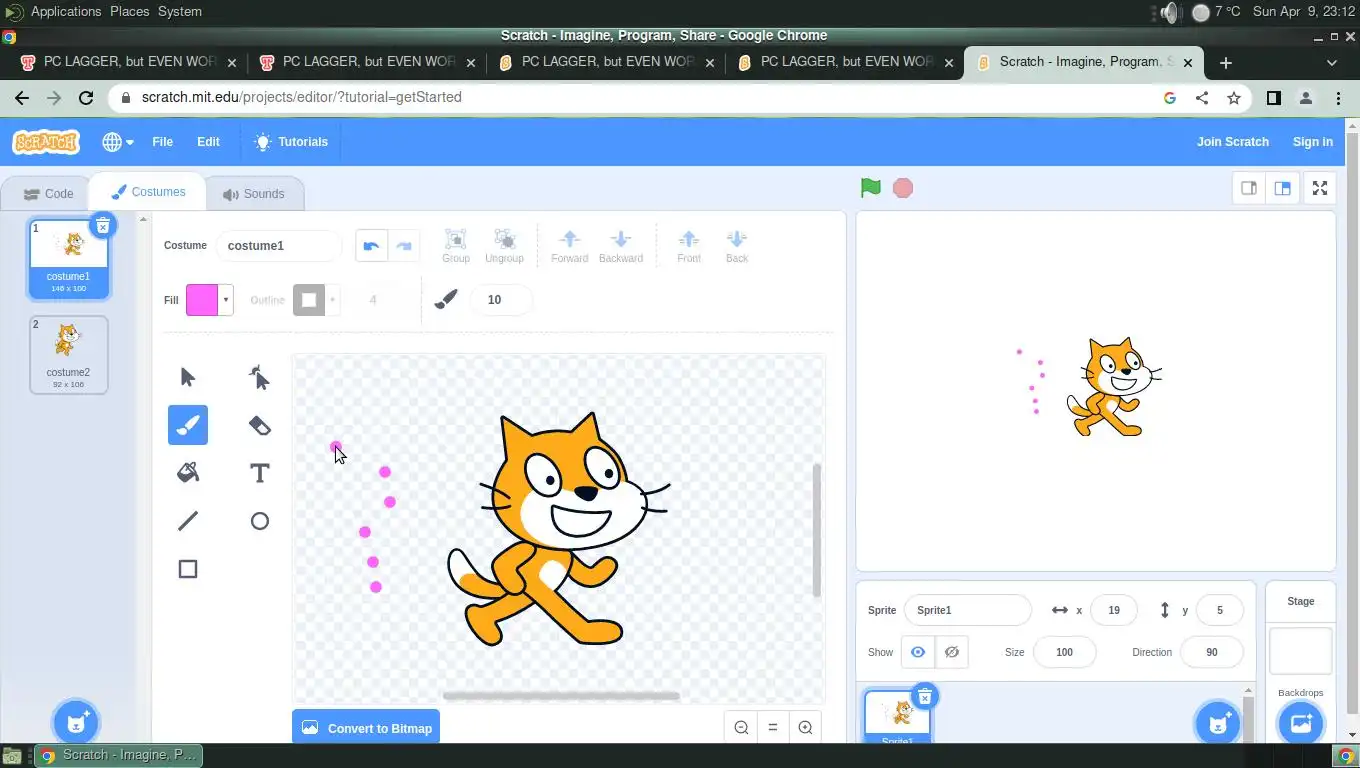
Task: Delete Sprite1 with trash icon
Action: (925, 697)
